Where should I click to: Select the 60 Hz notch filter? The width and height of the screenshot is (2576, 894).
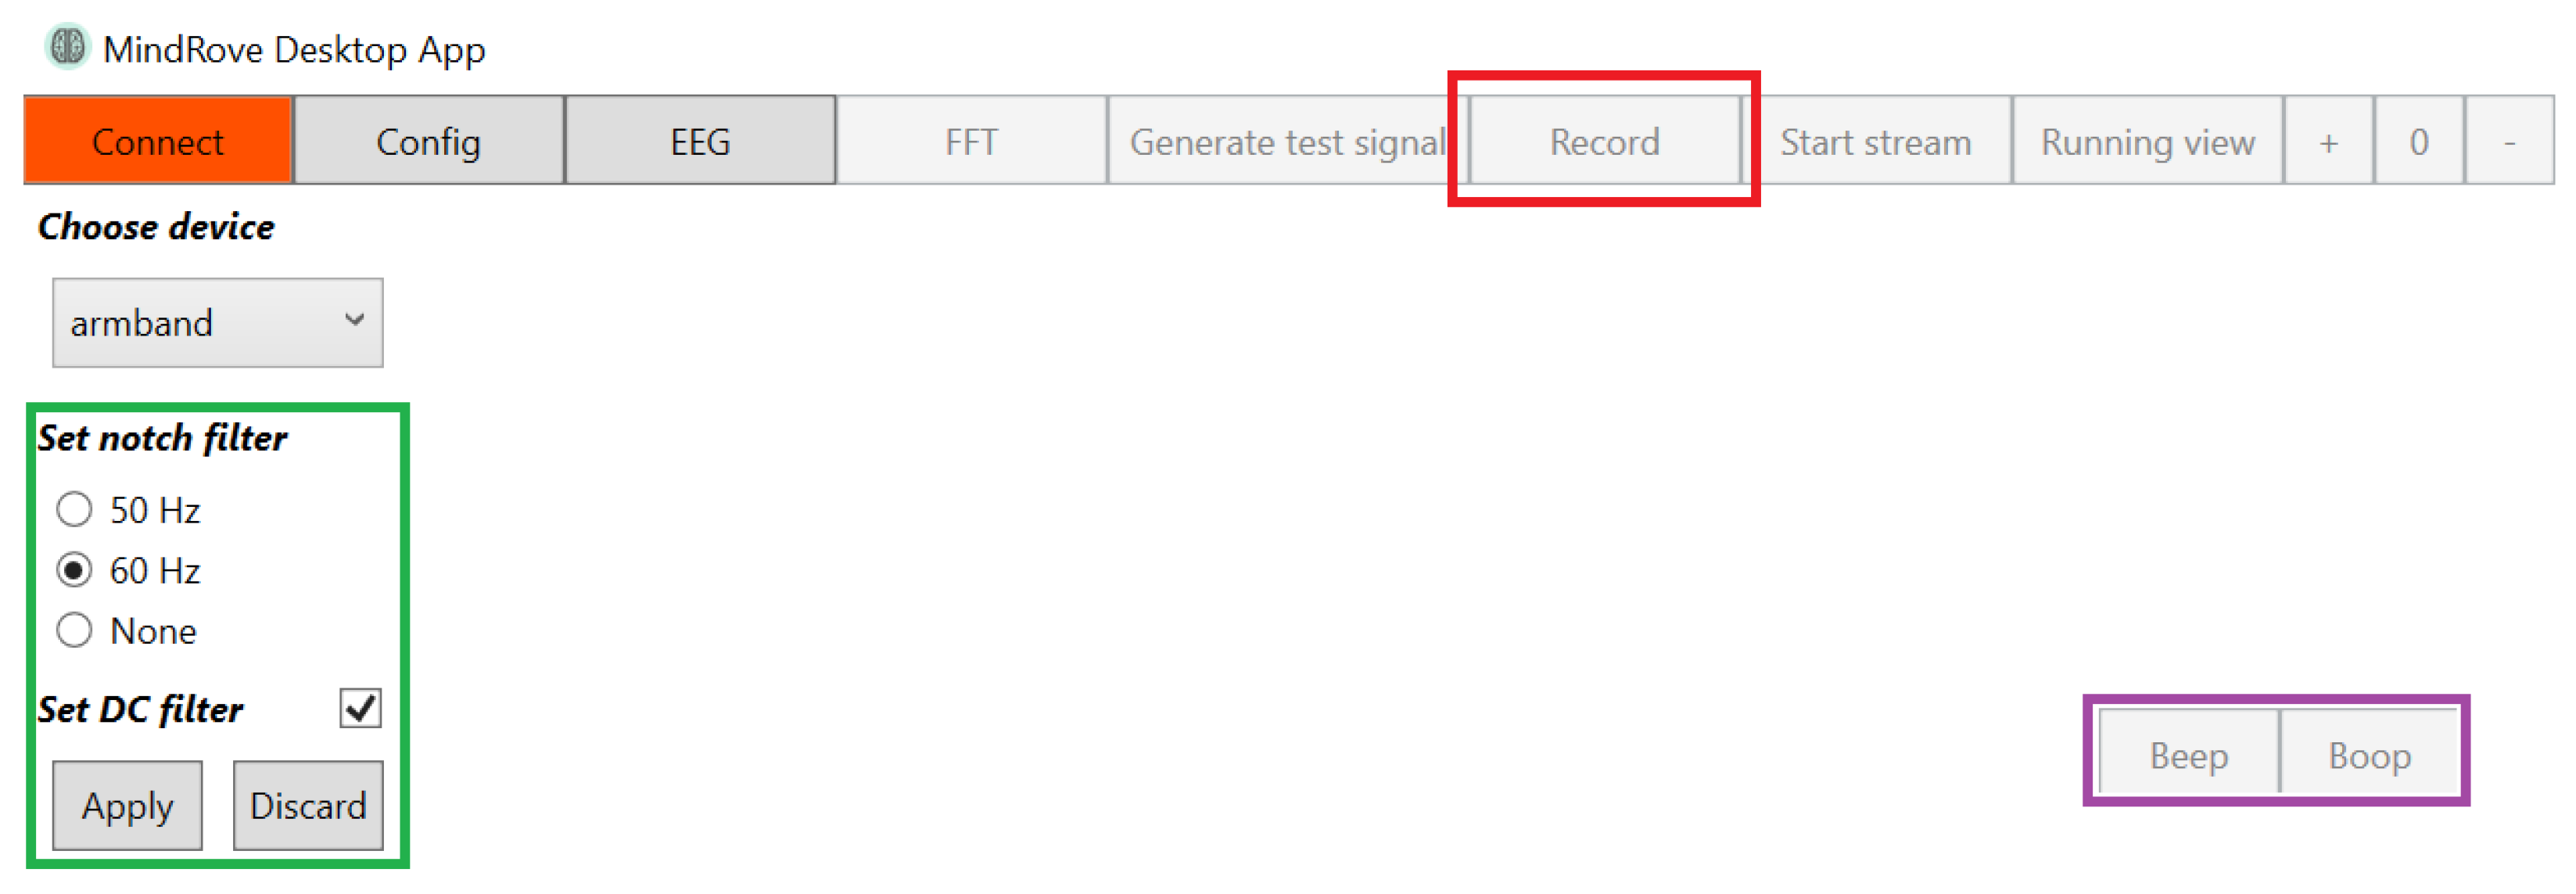[x=75, y=570]
